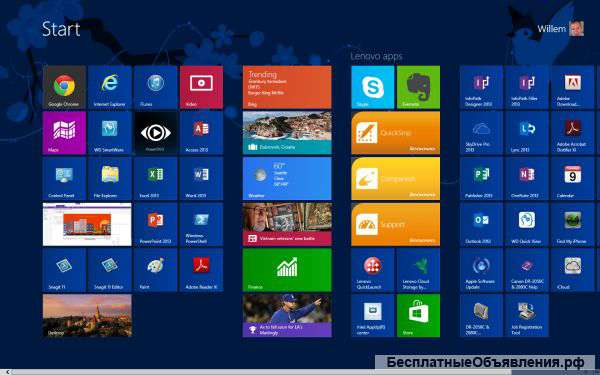Launch Access 2013 tile
600x375 pixels.
[201, 133]
